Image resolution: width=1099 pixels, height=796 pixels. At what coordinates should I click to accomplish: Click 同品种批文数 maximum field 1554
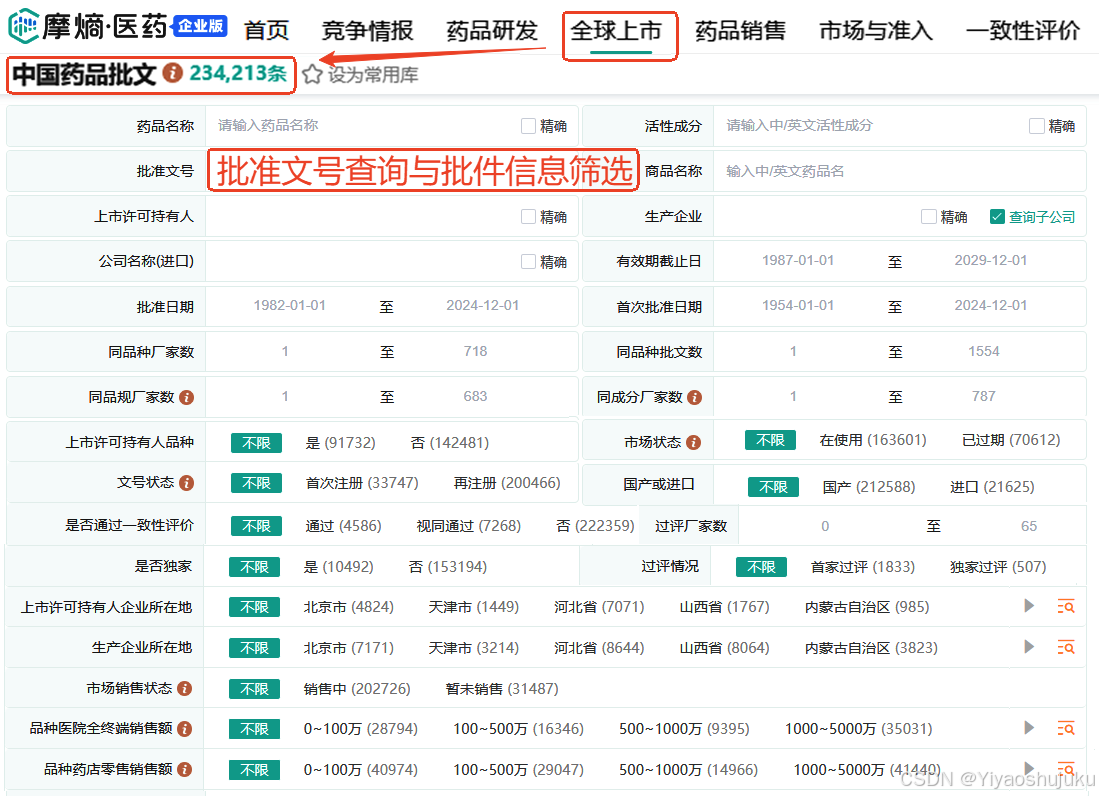983,351
